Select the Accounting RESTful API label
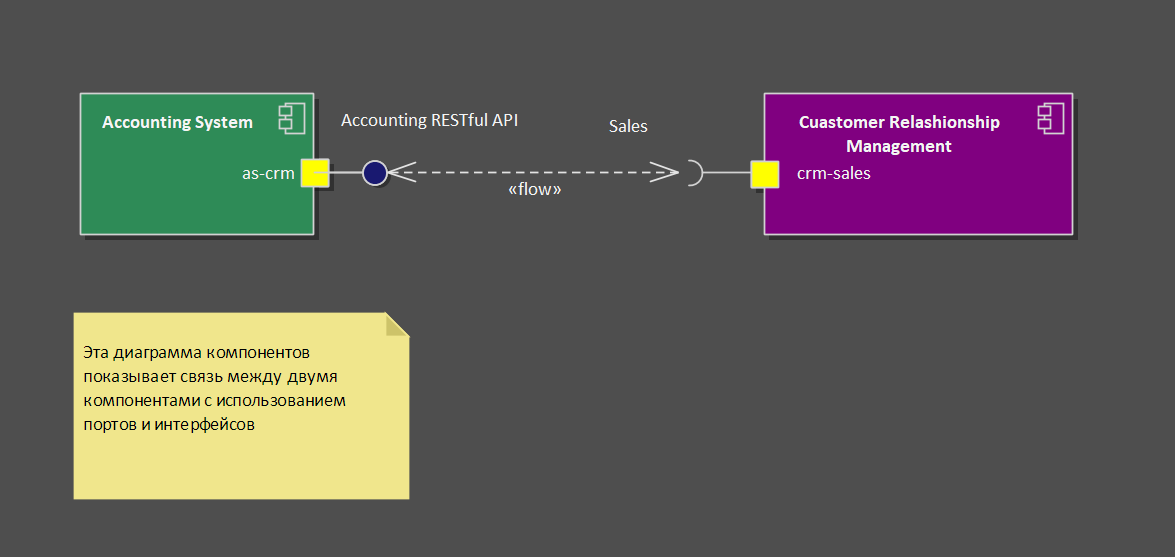 [x=429, y=120]
